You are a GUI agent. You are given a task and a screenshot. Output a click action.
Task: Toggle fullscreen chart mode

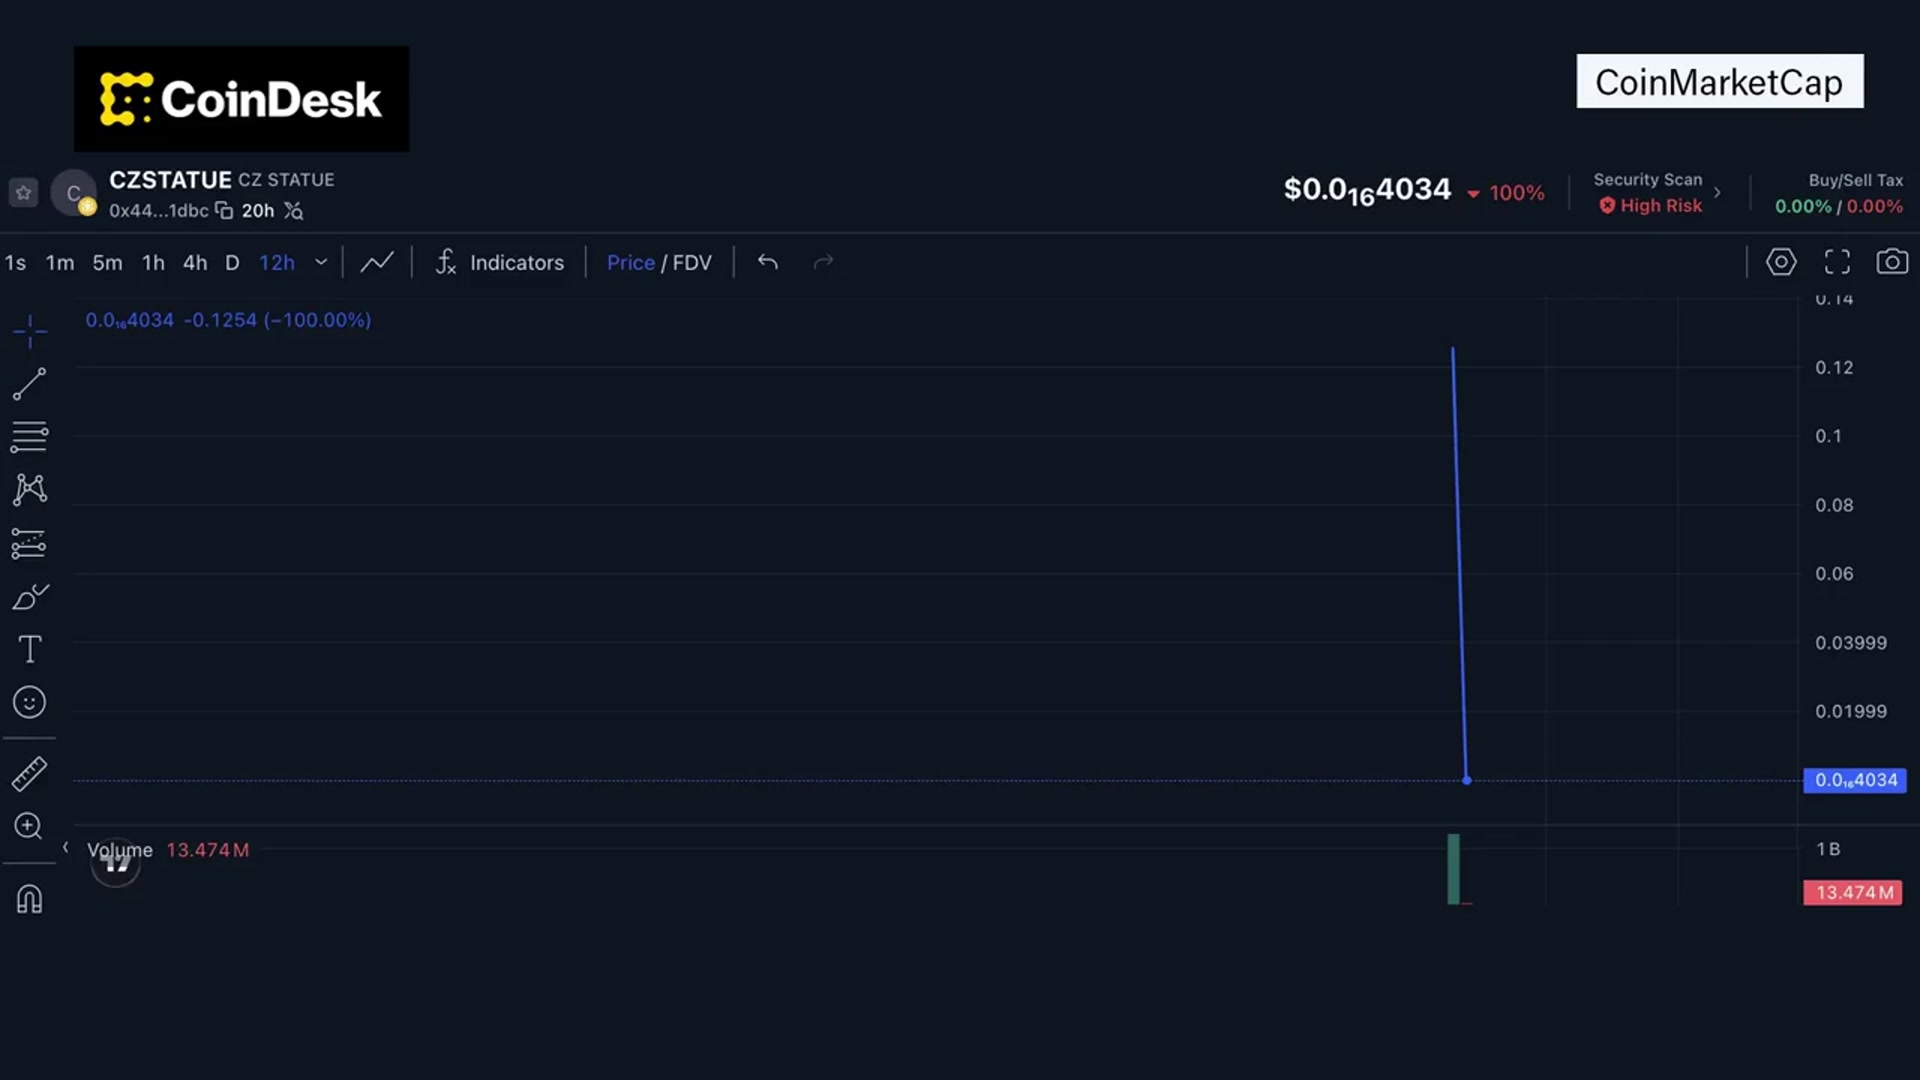pos(1837,261)
